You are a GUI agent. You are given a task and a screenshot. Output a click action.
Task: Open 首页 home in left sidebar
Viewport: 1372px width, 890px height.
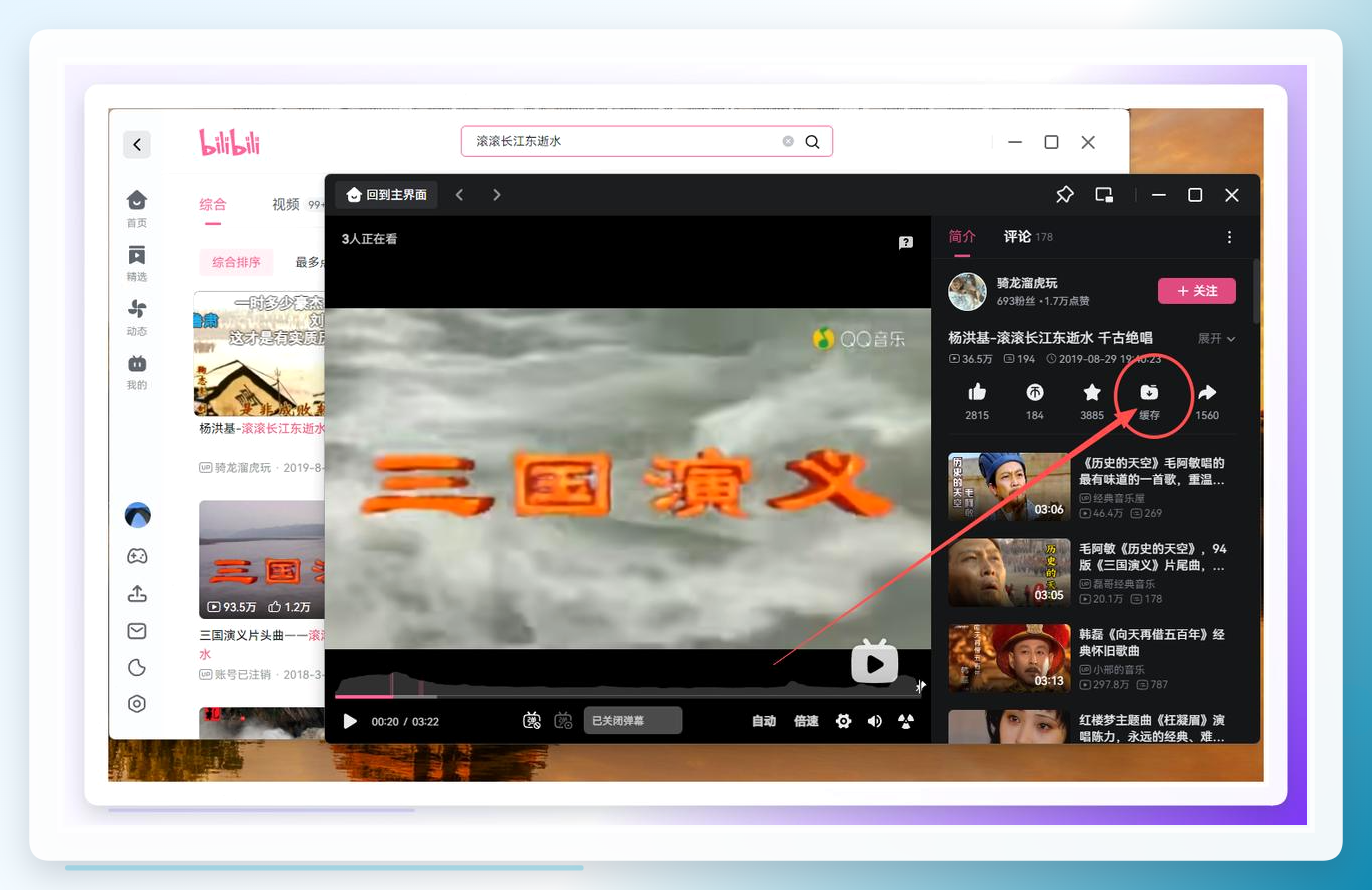[137, 208]
